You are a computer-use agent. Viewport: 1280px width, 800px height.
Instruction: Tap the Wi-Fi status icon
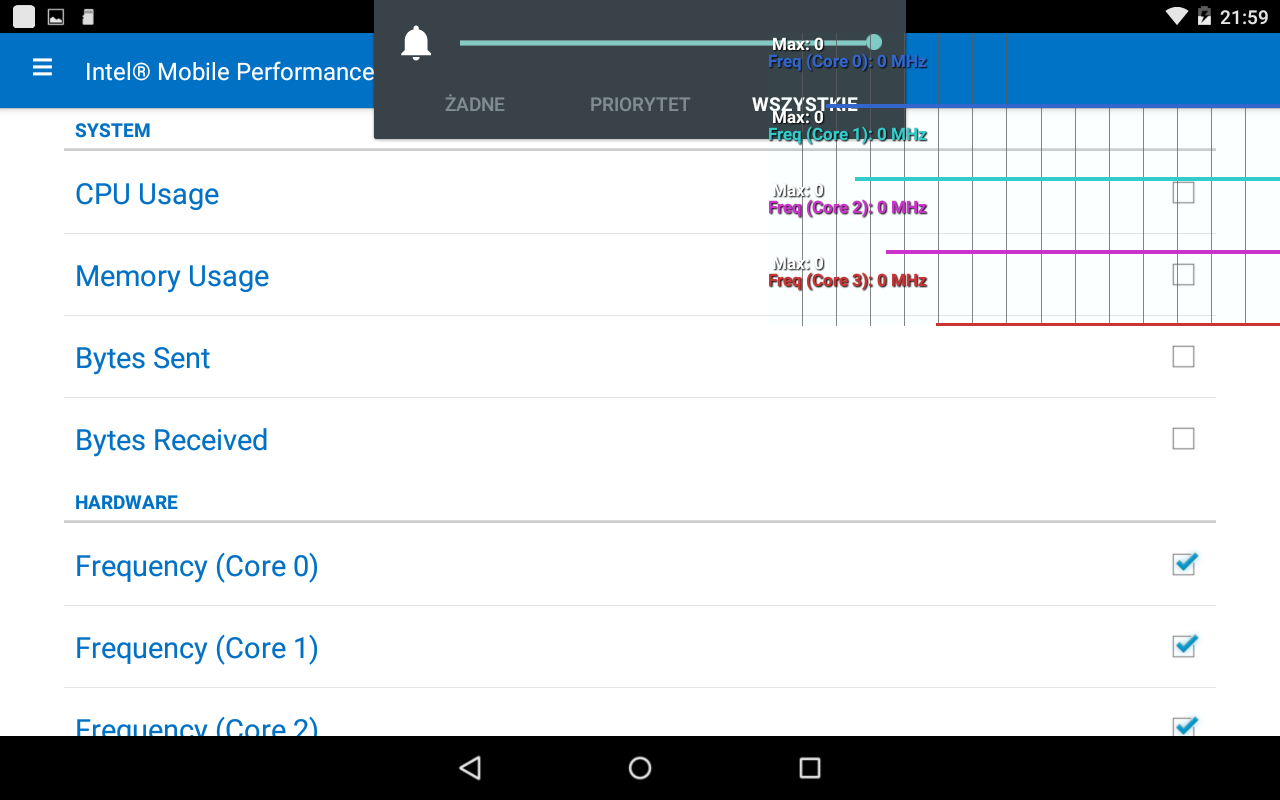coord(1177,16)
